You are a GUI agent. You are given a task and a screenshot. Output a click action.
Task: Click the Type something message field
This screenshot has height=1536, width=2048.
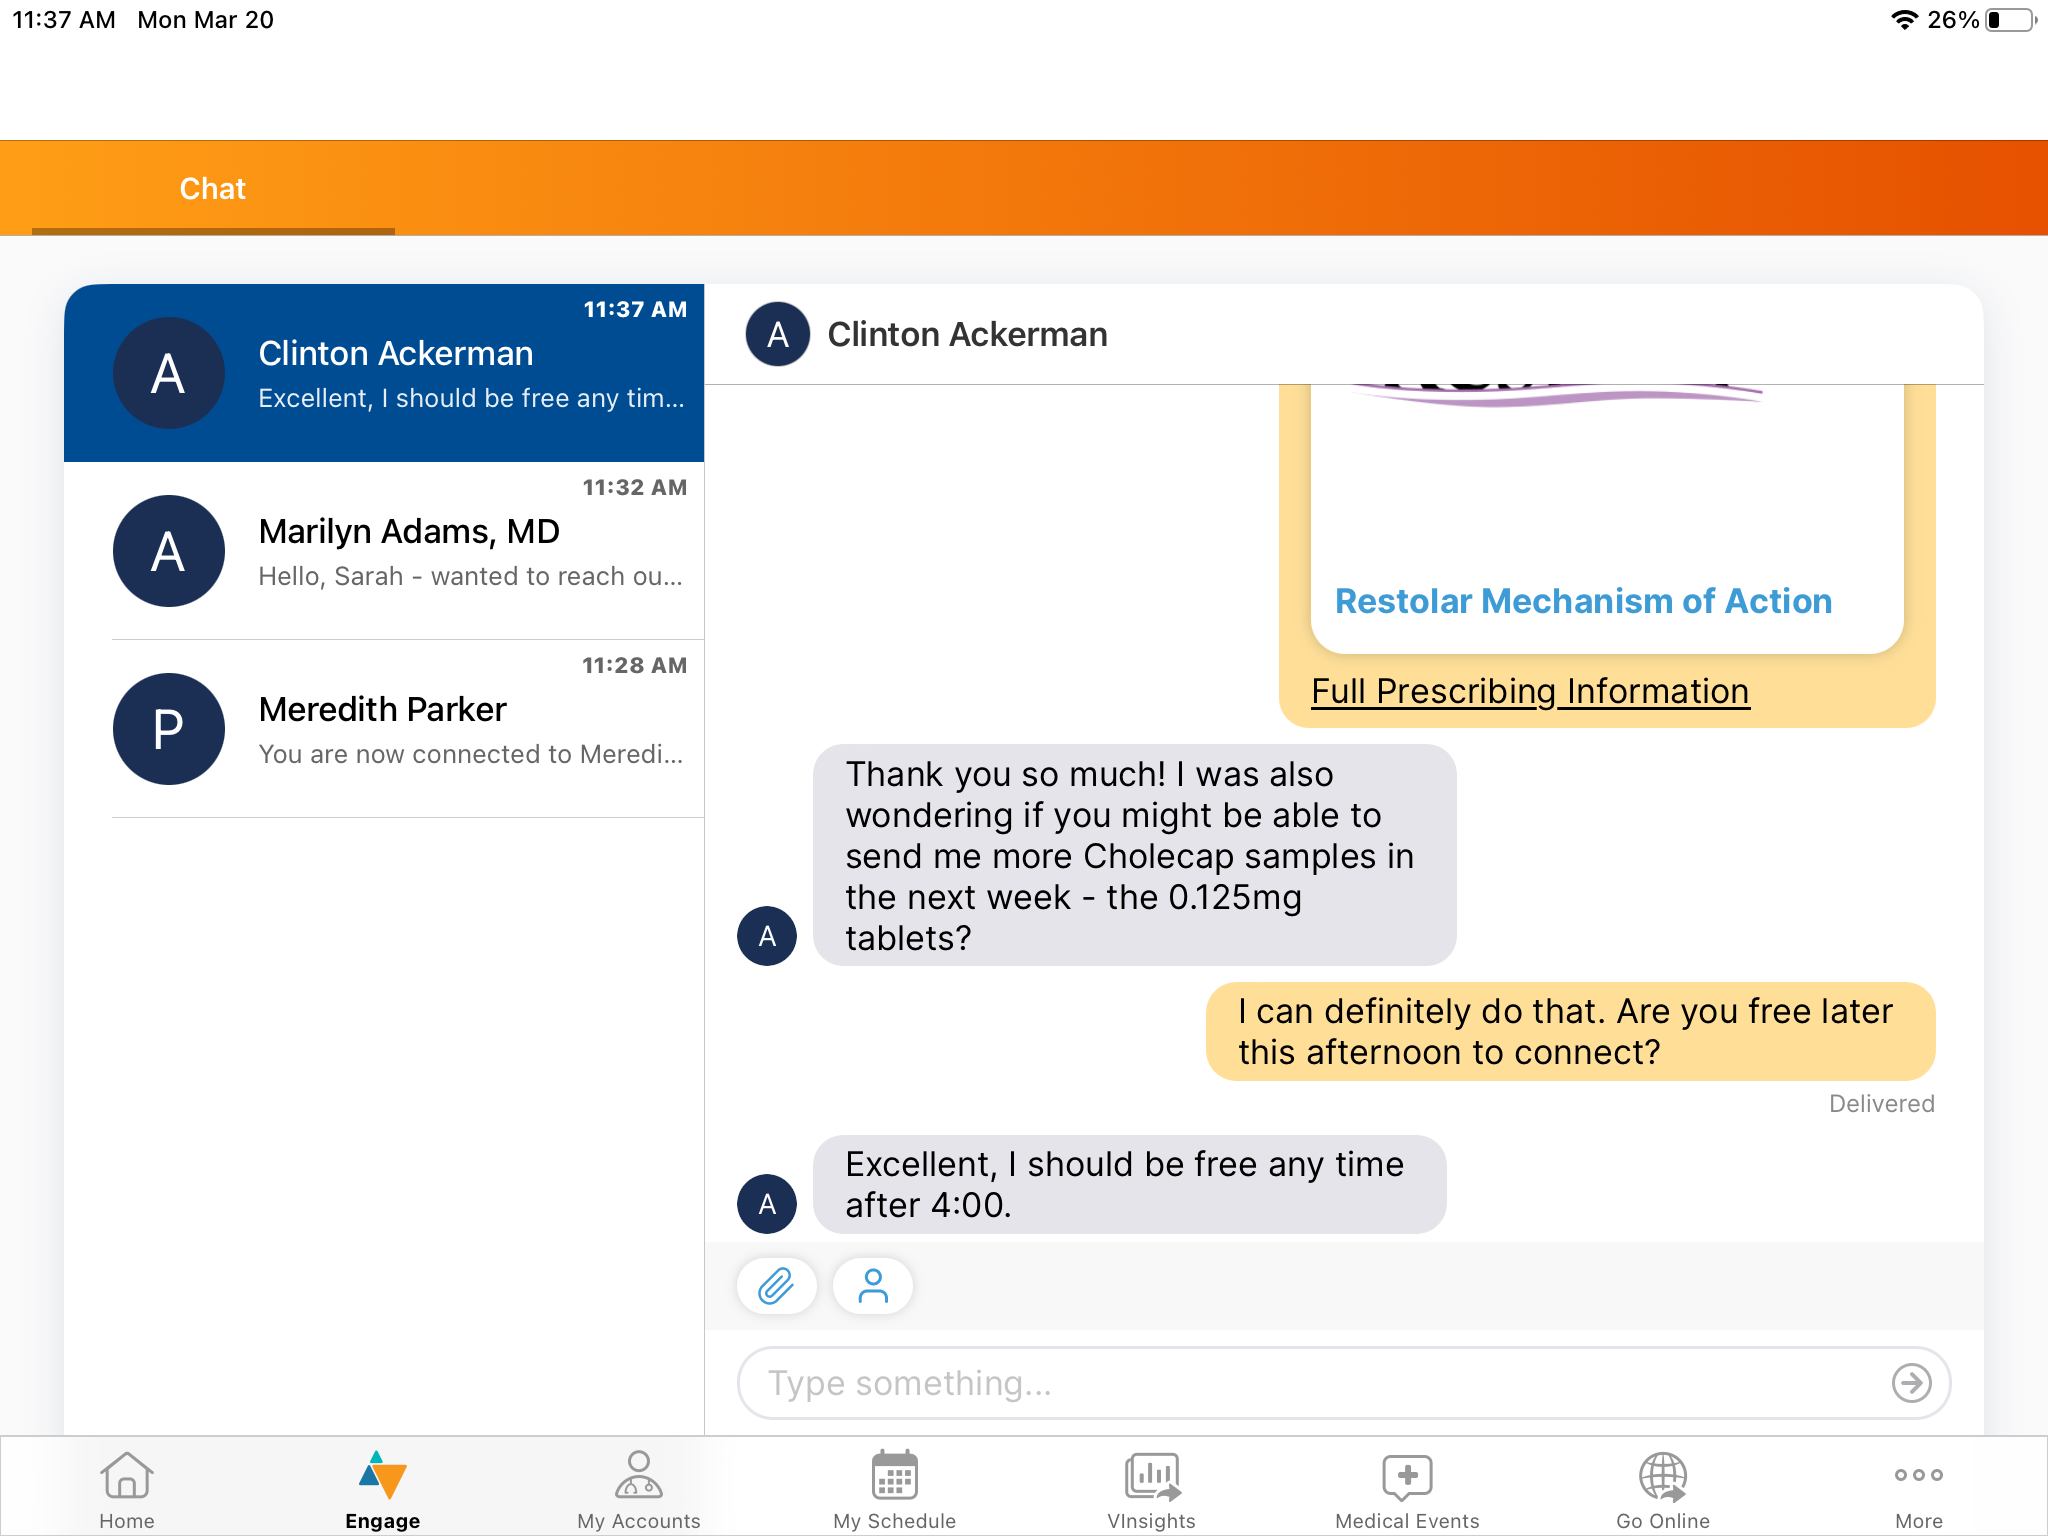[x=1310, y=1383]
